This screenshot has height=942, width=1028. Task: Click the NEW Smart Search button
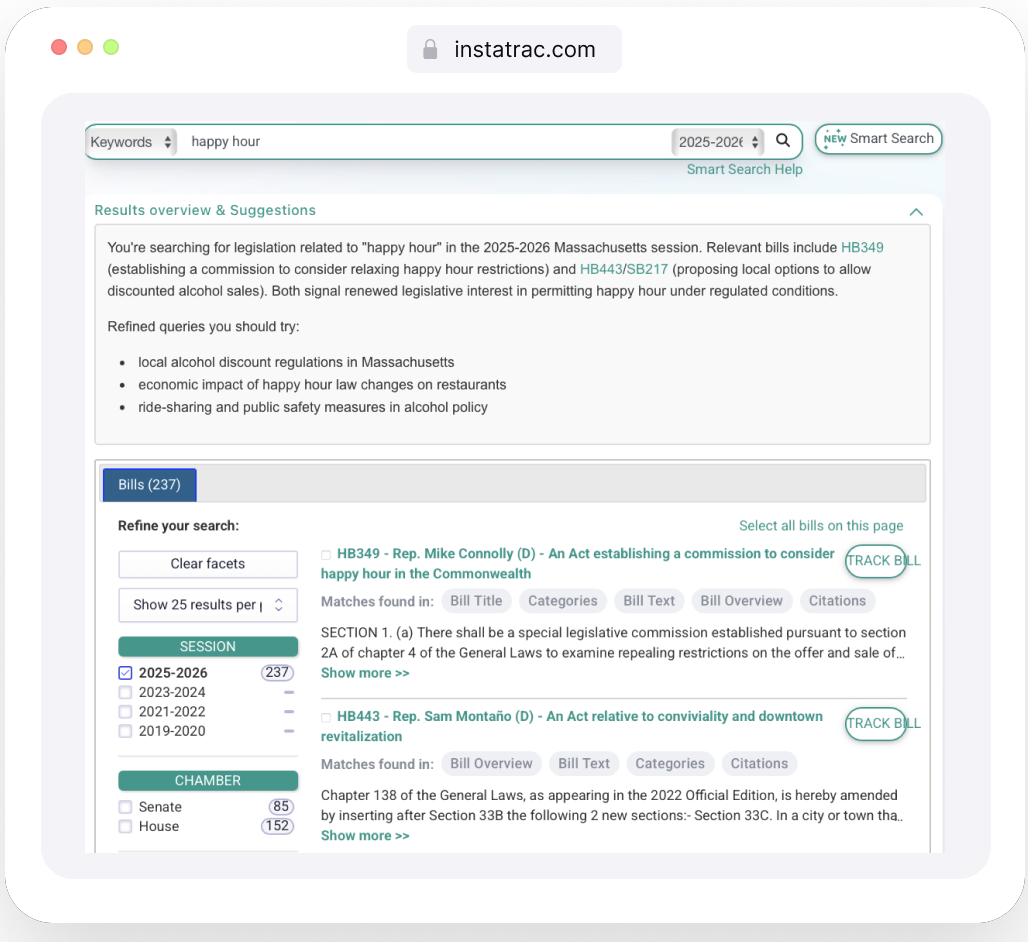[879, 139]
